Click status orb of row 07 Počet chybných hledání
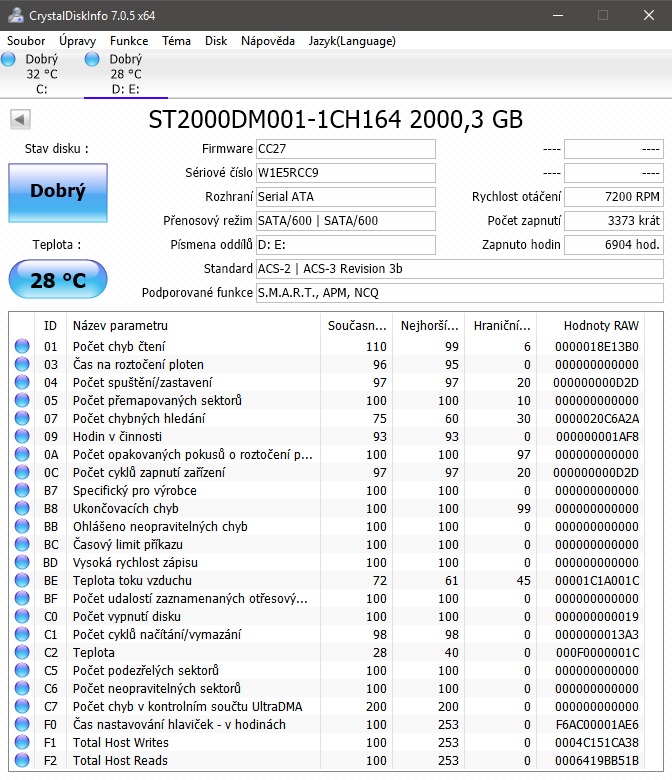Viewport: 672px width, 780px height. pos(22,418)
